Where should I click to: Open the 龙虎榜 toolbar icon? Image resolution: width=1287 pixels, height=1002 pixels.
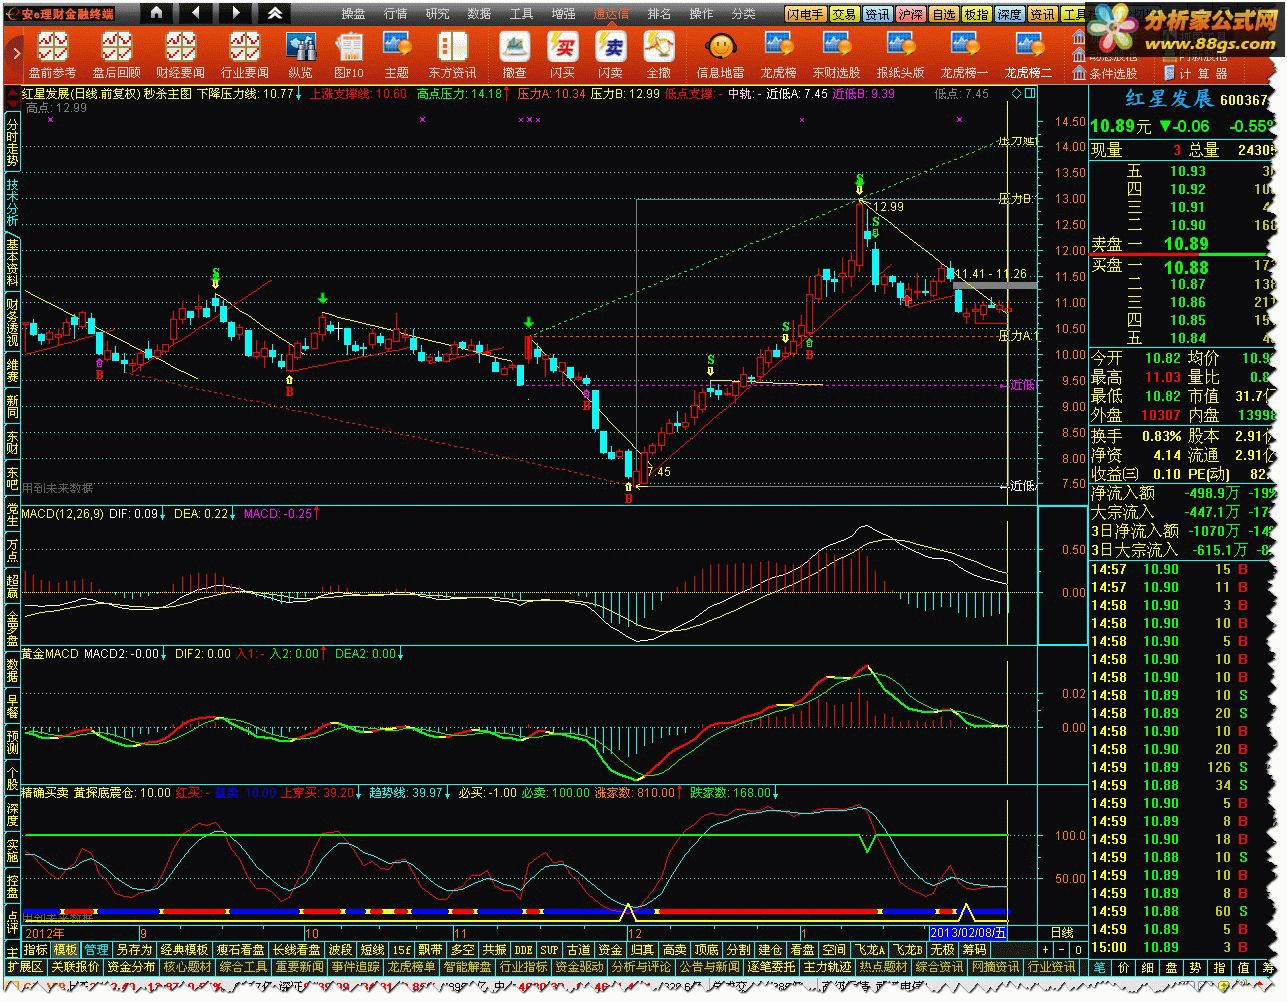tap(778, 55)
